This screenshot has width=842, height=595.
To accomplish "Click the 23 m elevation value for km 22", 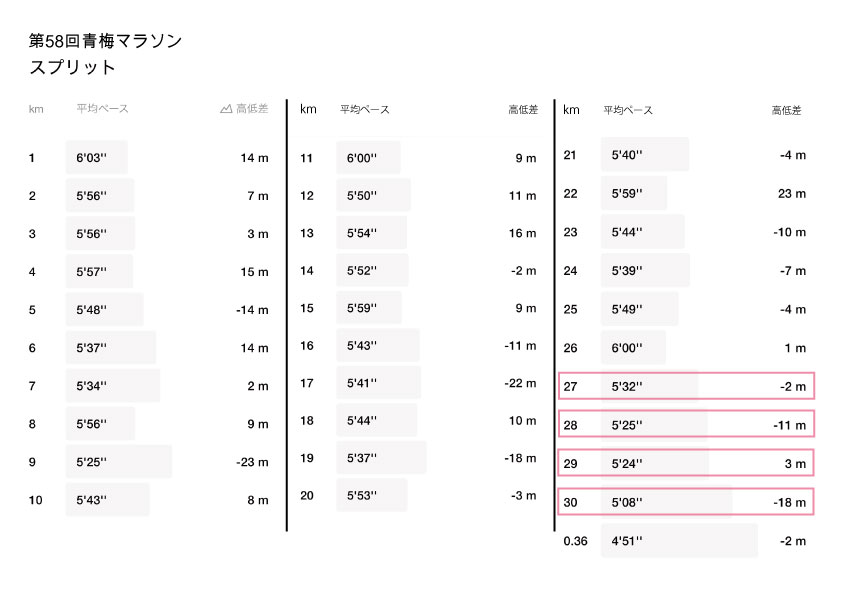I will [791, 193].
